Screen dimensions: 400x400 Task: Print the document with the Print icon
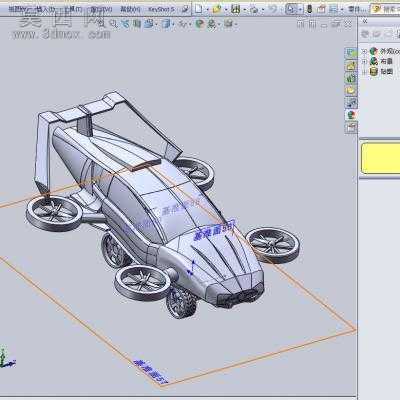point(254,10)
